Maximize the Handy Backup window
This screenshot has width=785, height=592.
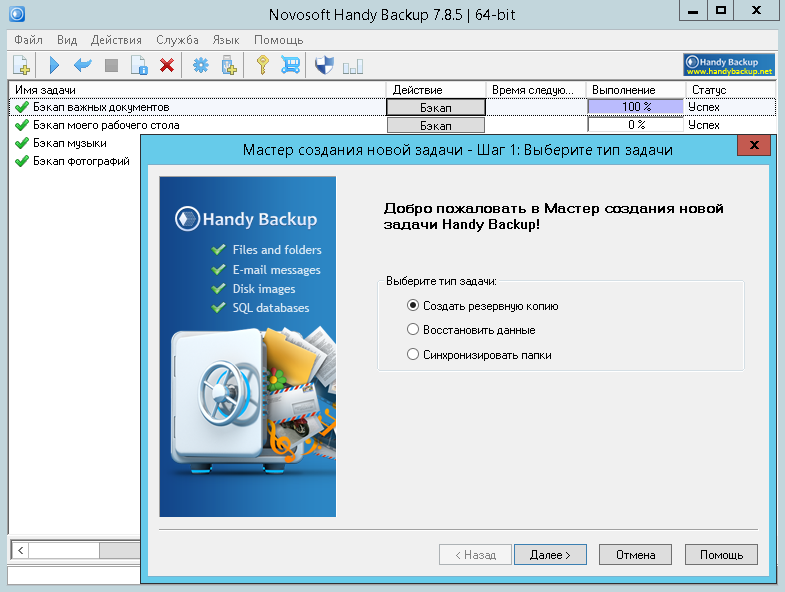tap(721, 11)
